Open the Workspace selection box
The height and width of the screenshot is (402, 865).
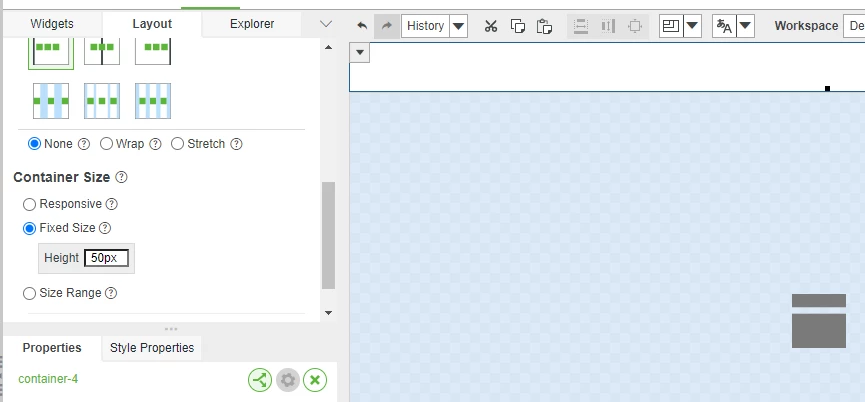(854, 26)
